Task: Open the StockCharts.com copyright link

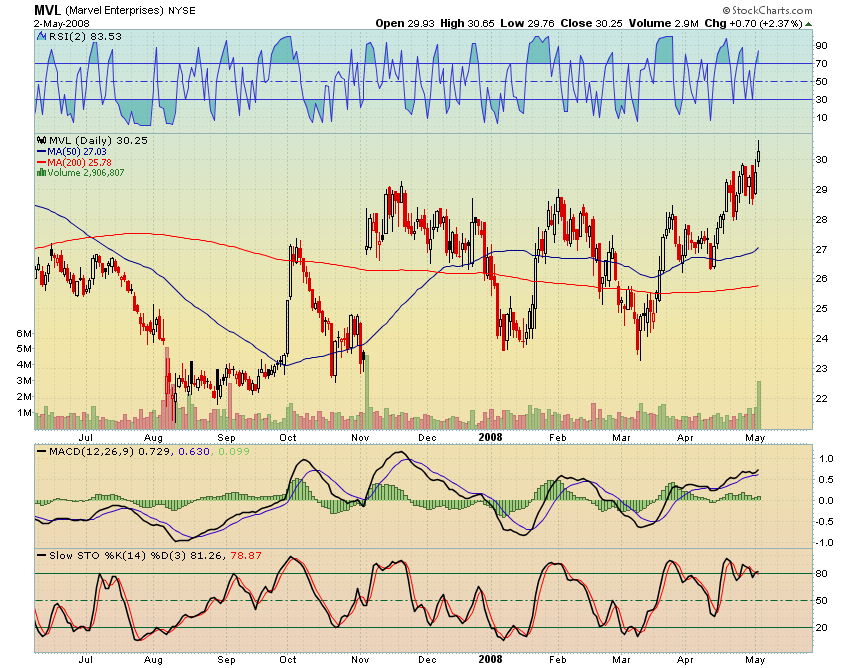Action: (768, 10)
